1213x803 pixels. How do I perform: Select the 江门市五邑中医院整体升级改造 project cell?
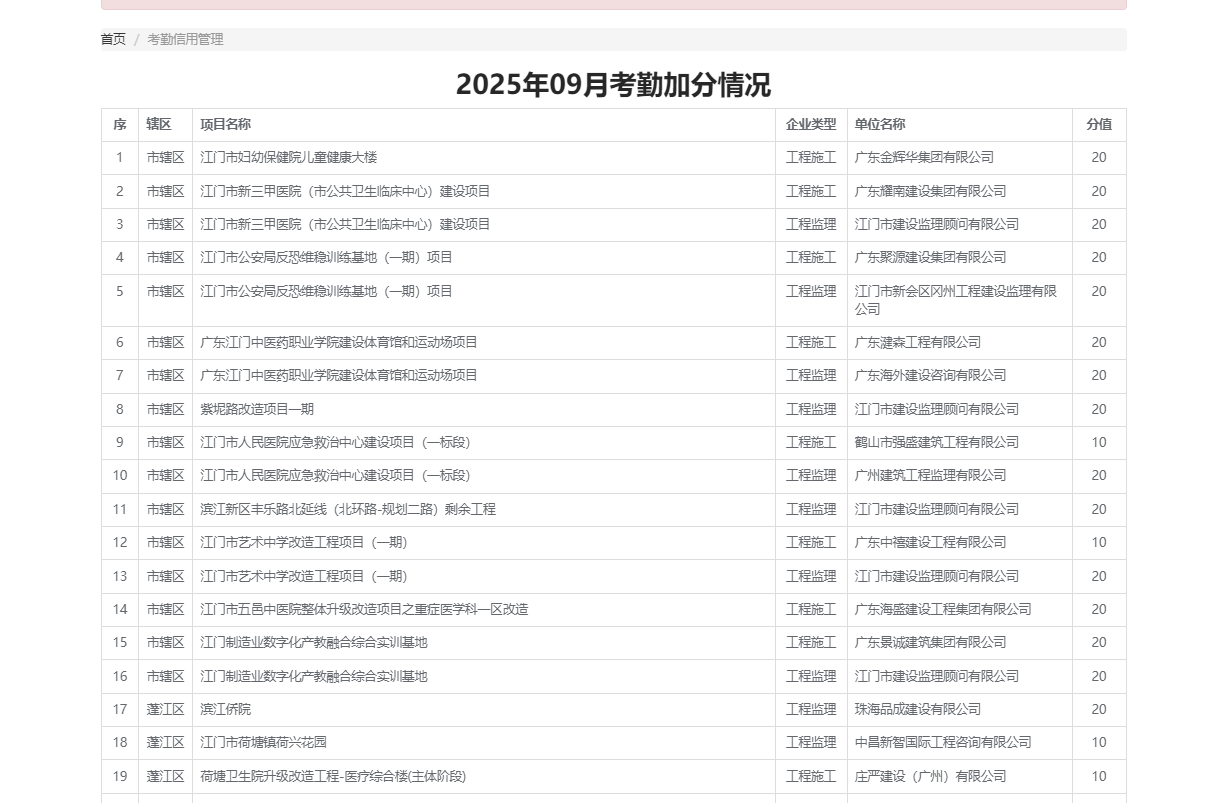click(364, 609)
